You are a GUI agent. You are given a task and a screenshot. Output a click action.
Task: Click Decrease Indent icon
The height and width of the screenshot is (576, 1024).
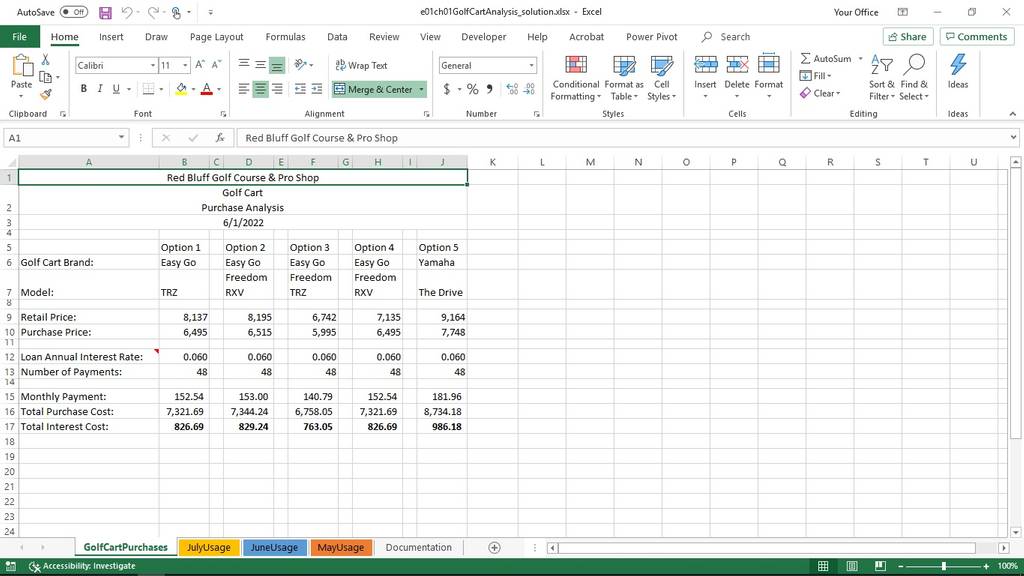[x=300, y=89]
